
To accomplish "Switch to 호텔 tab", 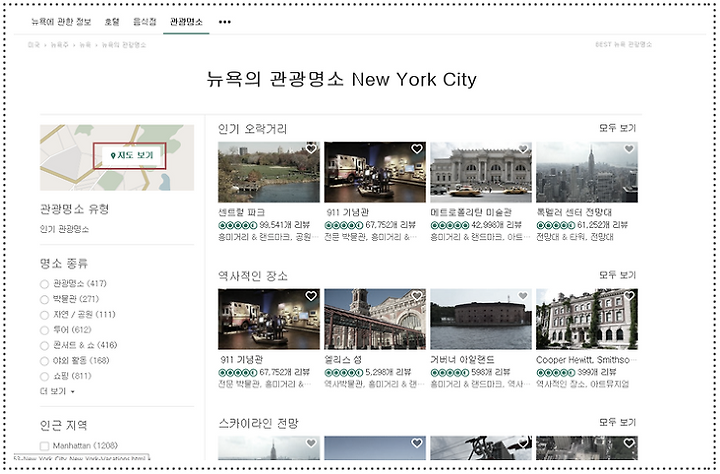I will (112, 22).
